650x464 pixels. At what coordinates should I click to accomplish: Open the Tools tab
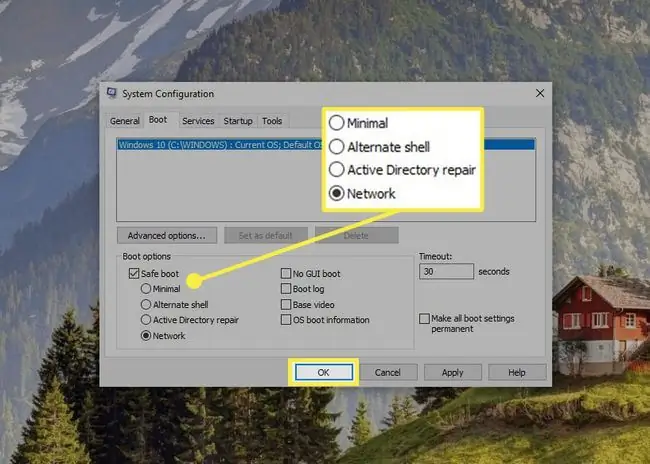tap(272, 121)
